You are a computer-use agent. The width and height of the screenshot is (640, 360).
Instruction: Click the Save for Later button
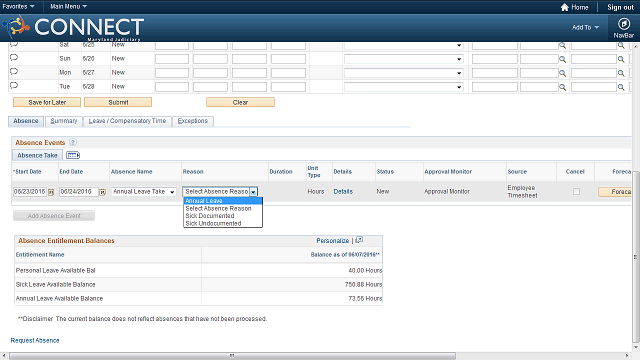(47, 102)
